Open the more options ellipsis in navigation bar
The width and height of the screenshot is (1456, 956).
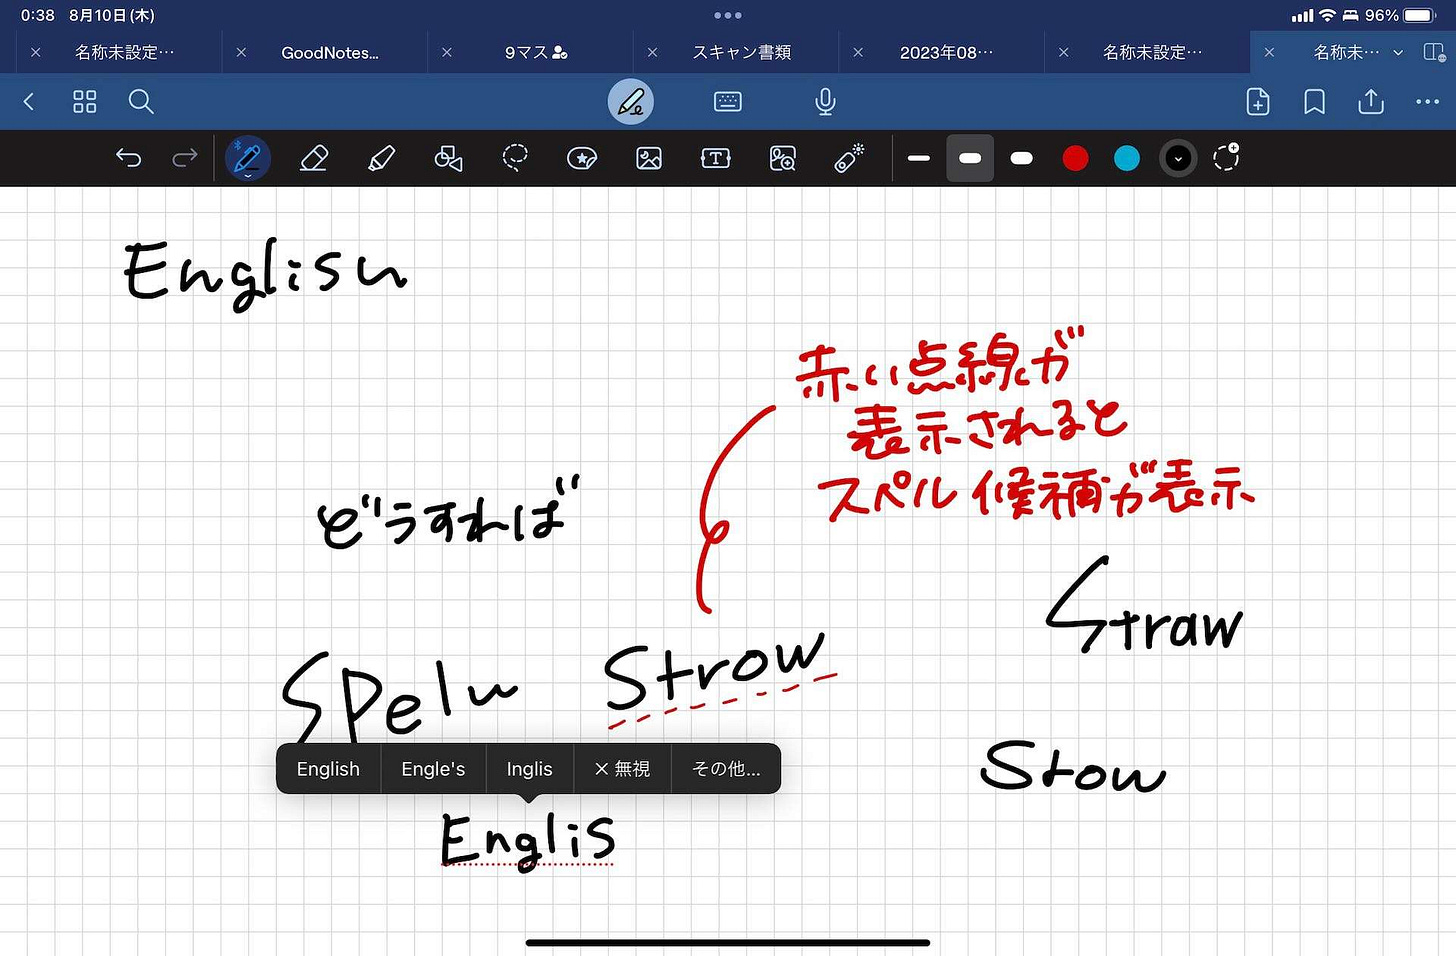[x=1427, y=101]
